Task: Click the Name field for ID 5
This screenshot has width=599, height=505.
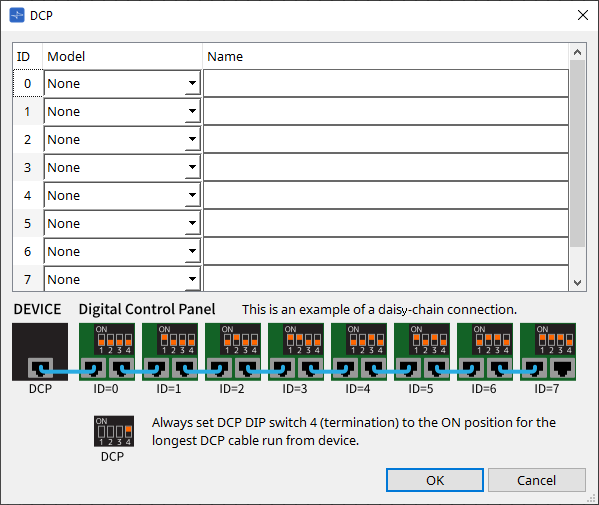Action: point(386,223)
